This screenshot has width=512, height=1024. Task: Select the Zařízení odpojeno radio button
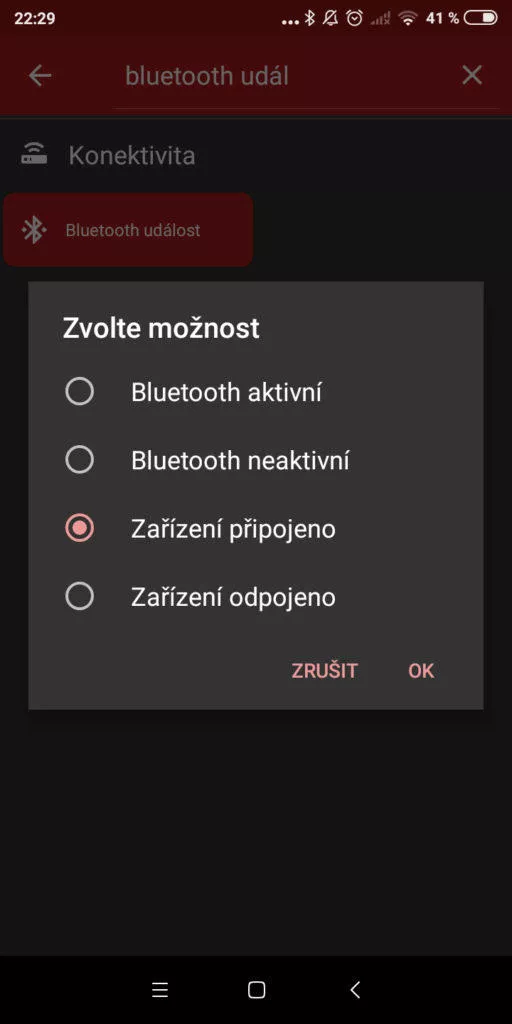tap(80, 596)
